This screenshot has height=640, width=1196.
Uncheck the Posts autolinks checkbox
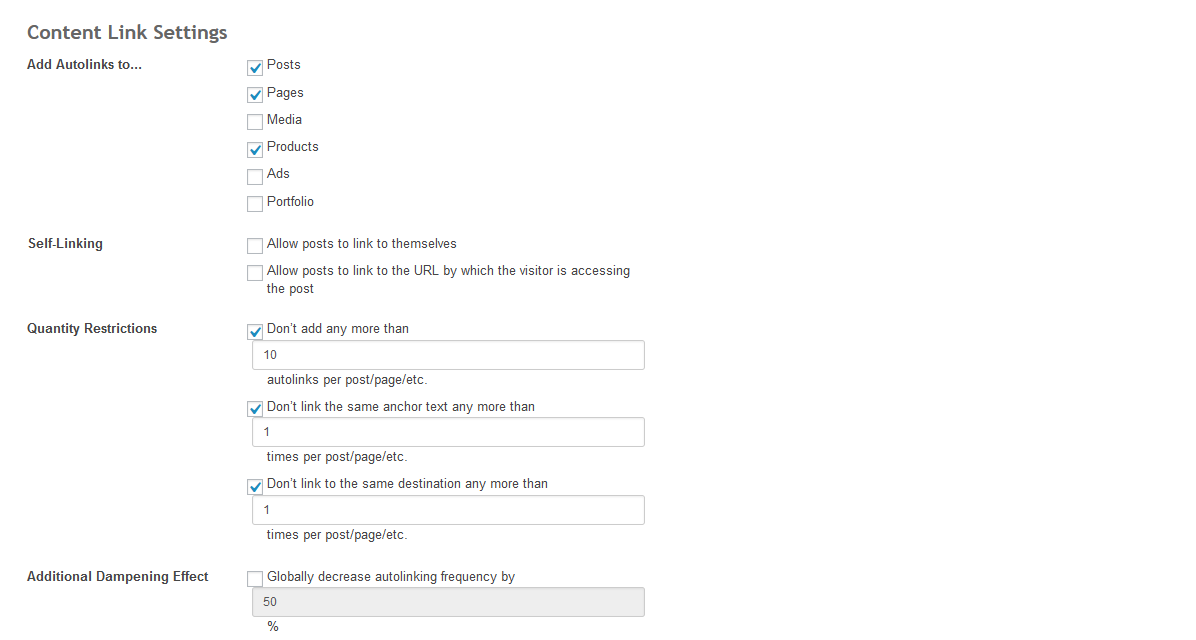[x=255, y=68]
